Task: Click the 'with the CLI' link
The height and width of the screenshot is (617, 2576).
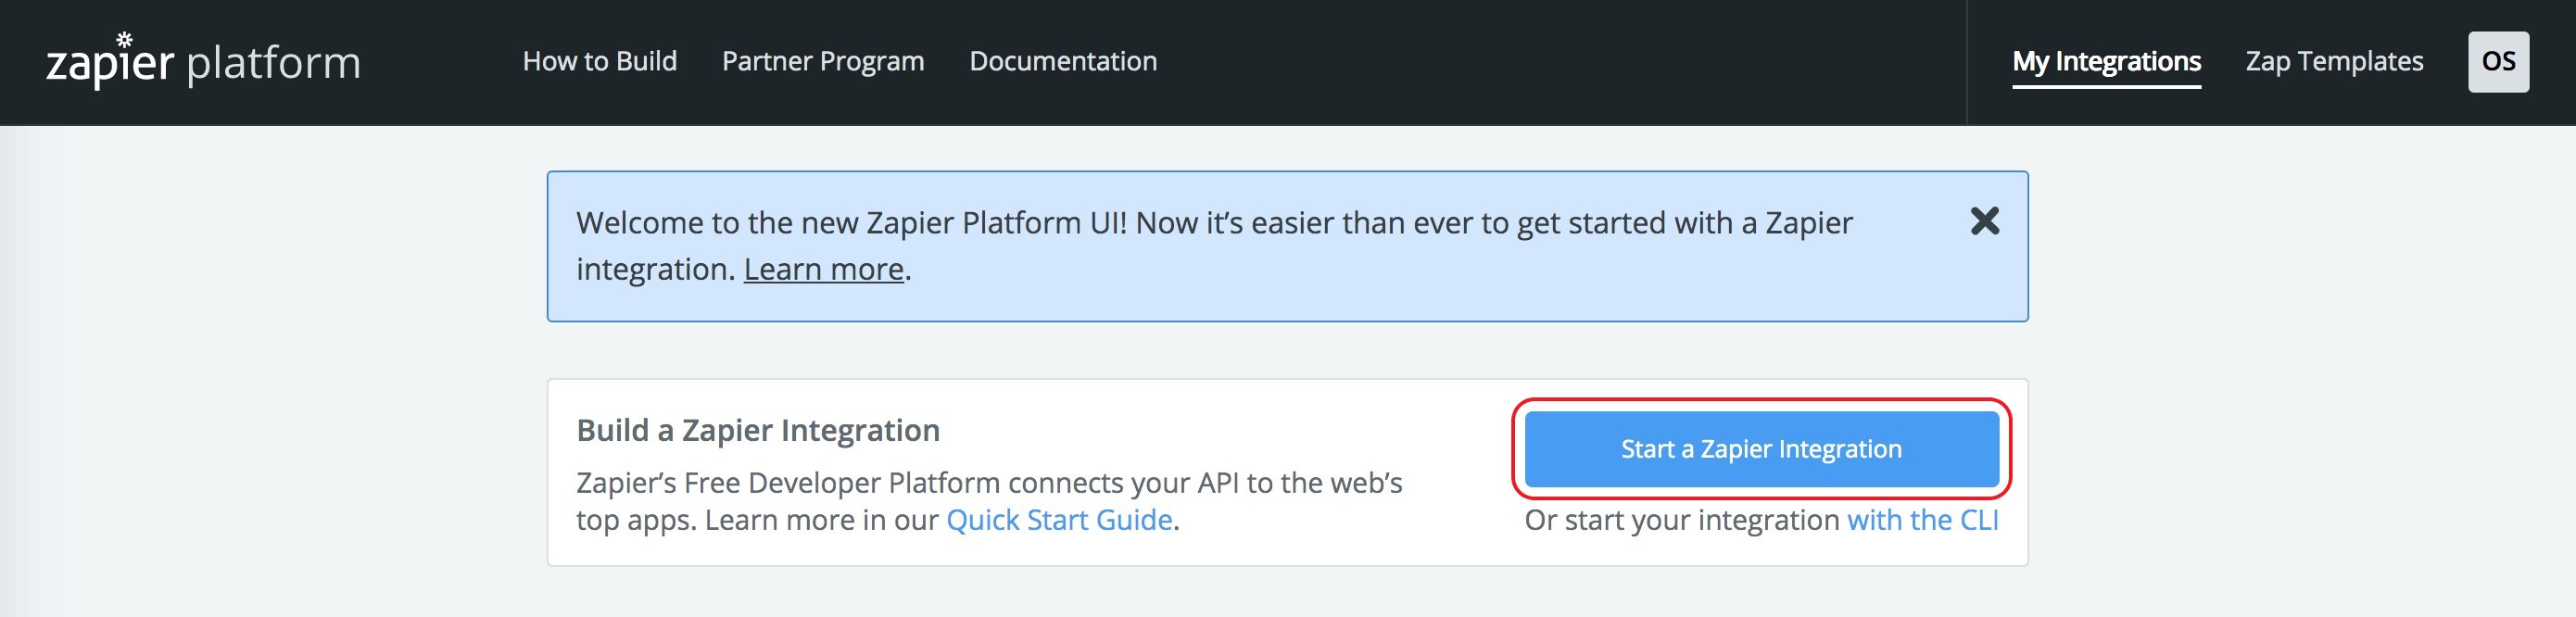Action: click(1921, 520)
